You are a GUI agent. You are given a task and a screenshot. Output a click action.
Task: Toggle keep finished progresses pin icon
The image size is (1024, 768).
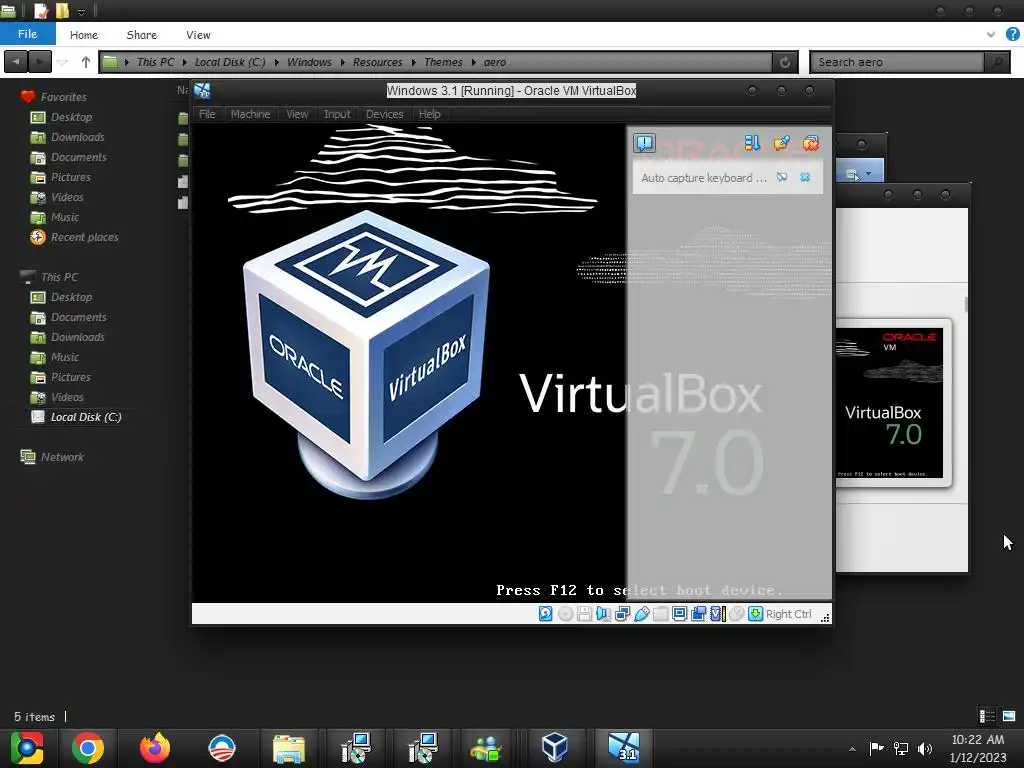pos(782,143)
